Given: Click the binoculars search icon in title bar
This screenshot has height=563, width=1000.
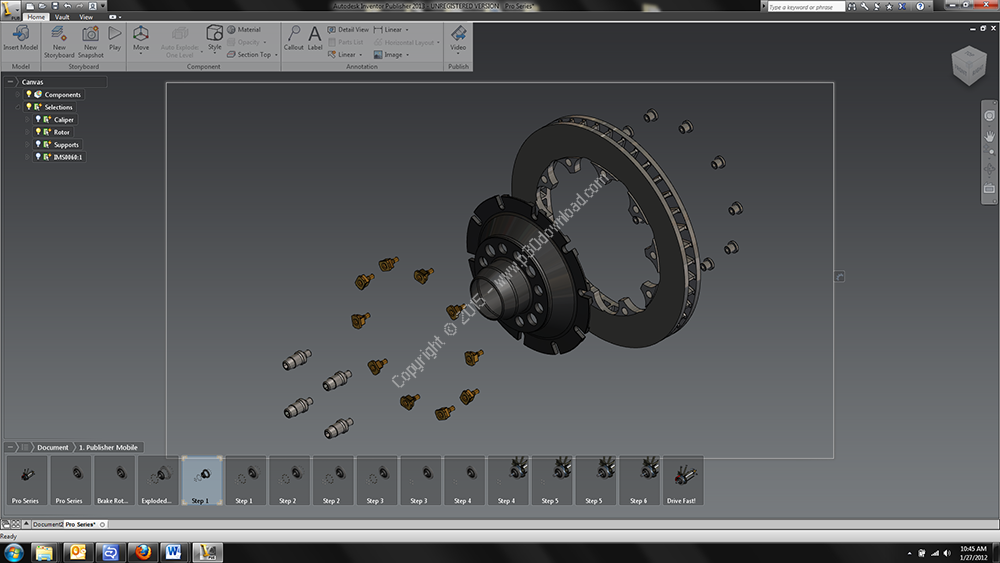Looking at the screenshot, I should [x=852, y=6].
